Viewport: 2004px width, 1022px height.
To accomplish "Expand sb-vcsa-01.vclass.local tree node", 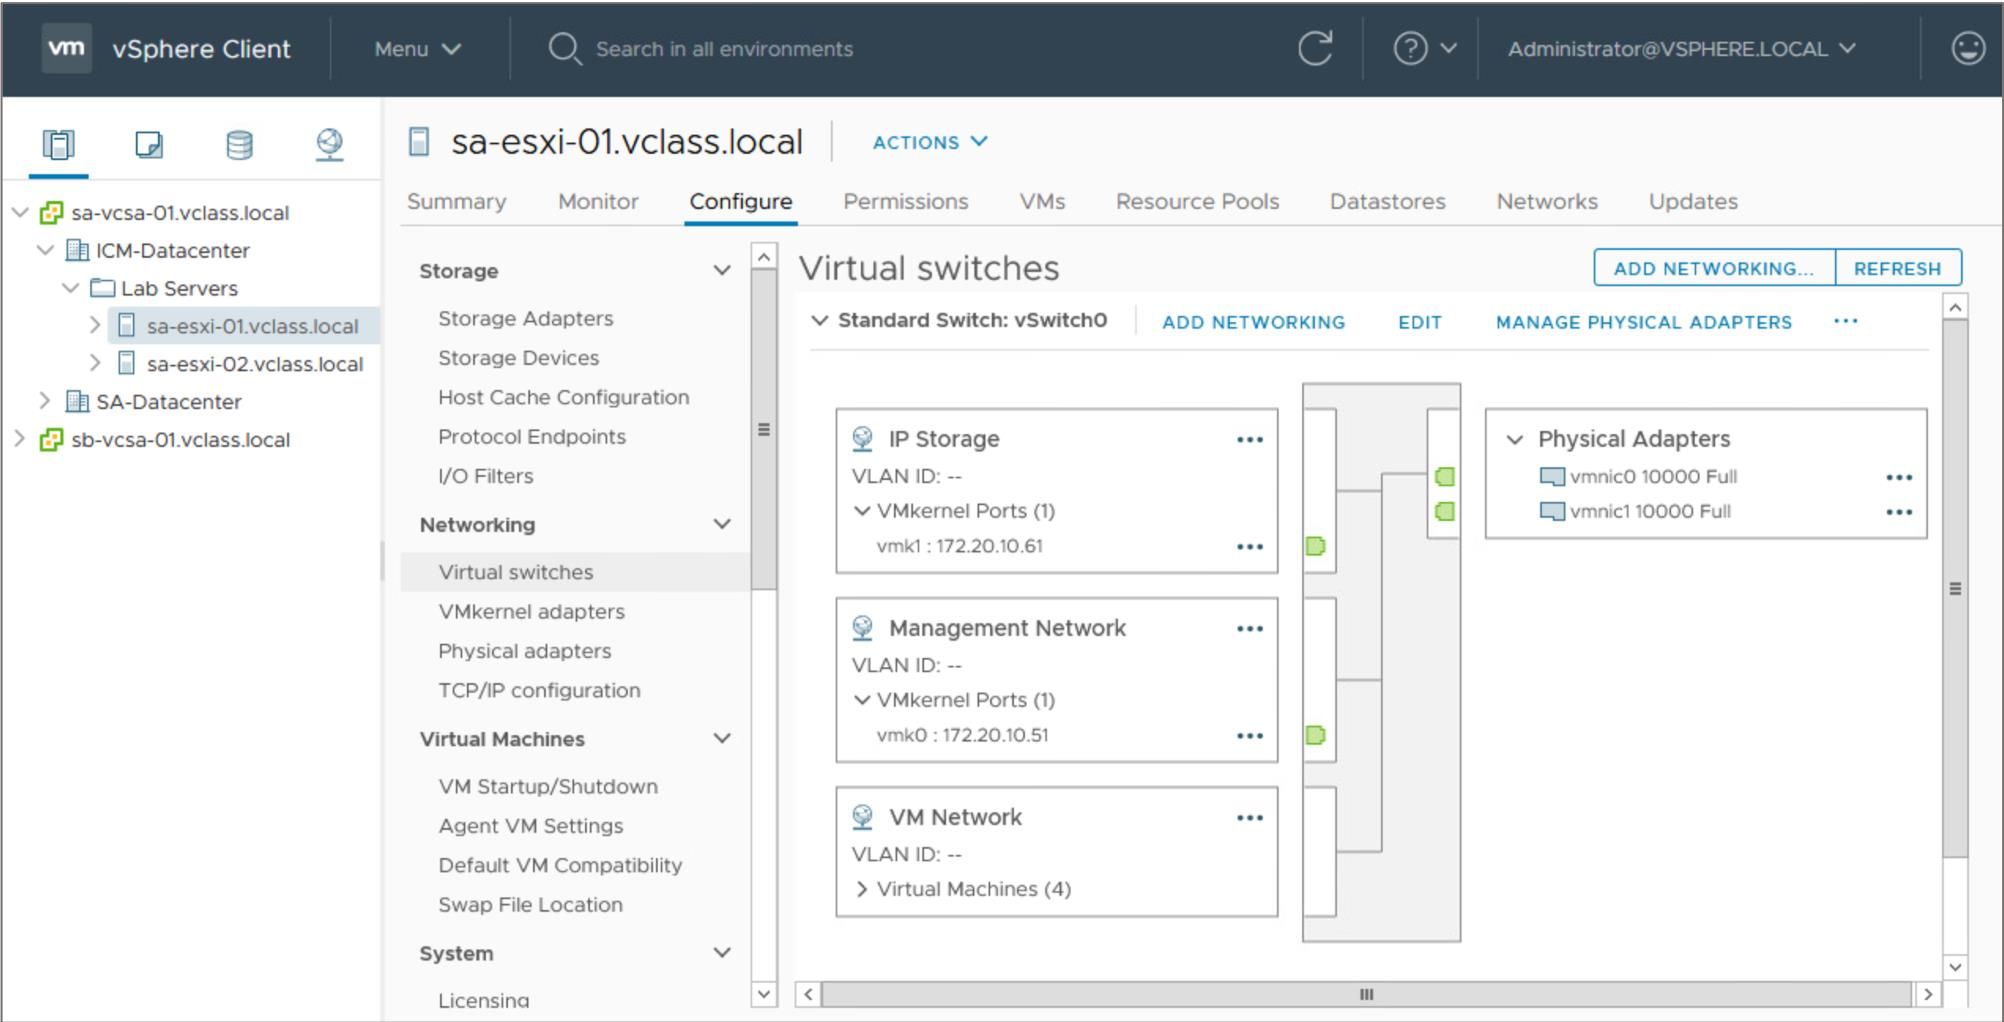I will tap(19, 439).
